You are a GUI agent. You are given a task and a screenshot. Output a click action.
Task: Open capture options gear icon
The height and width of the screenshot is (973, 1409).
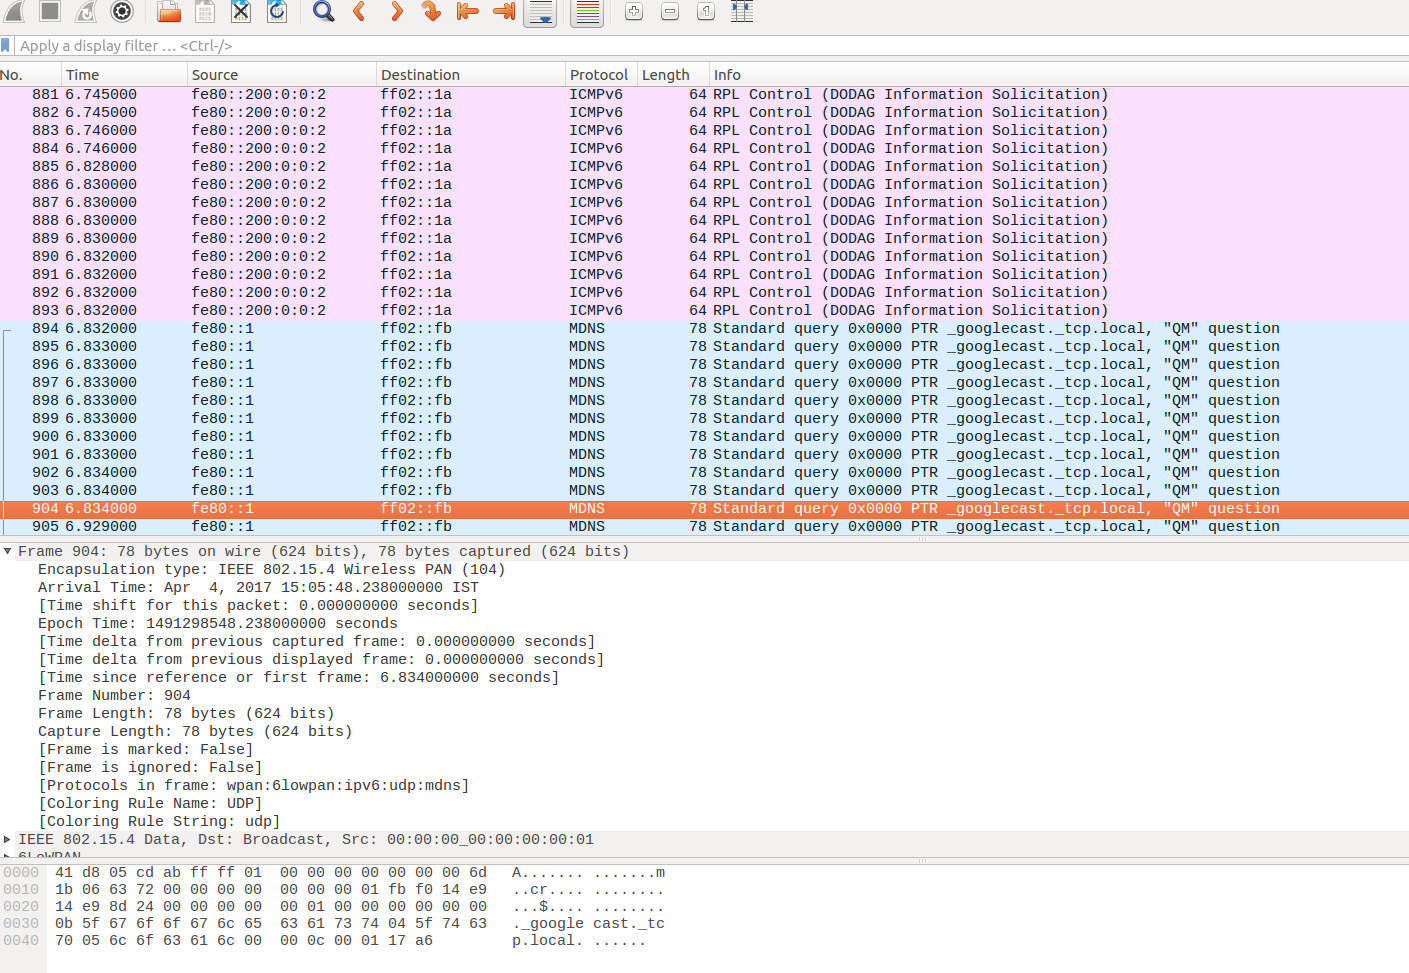pos(122,10)
